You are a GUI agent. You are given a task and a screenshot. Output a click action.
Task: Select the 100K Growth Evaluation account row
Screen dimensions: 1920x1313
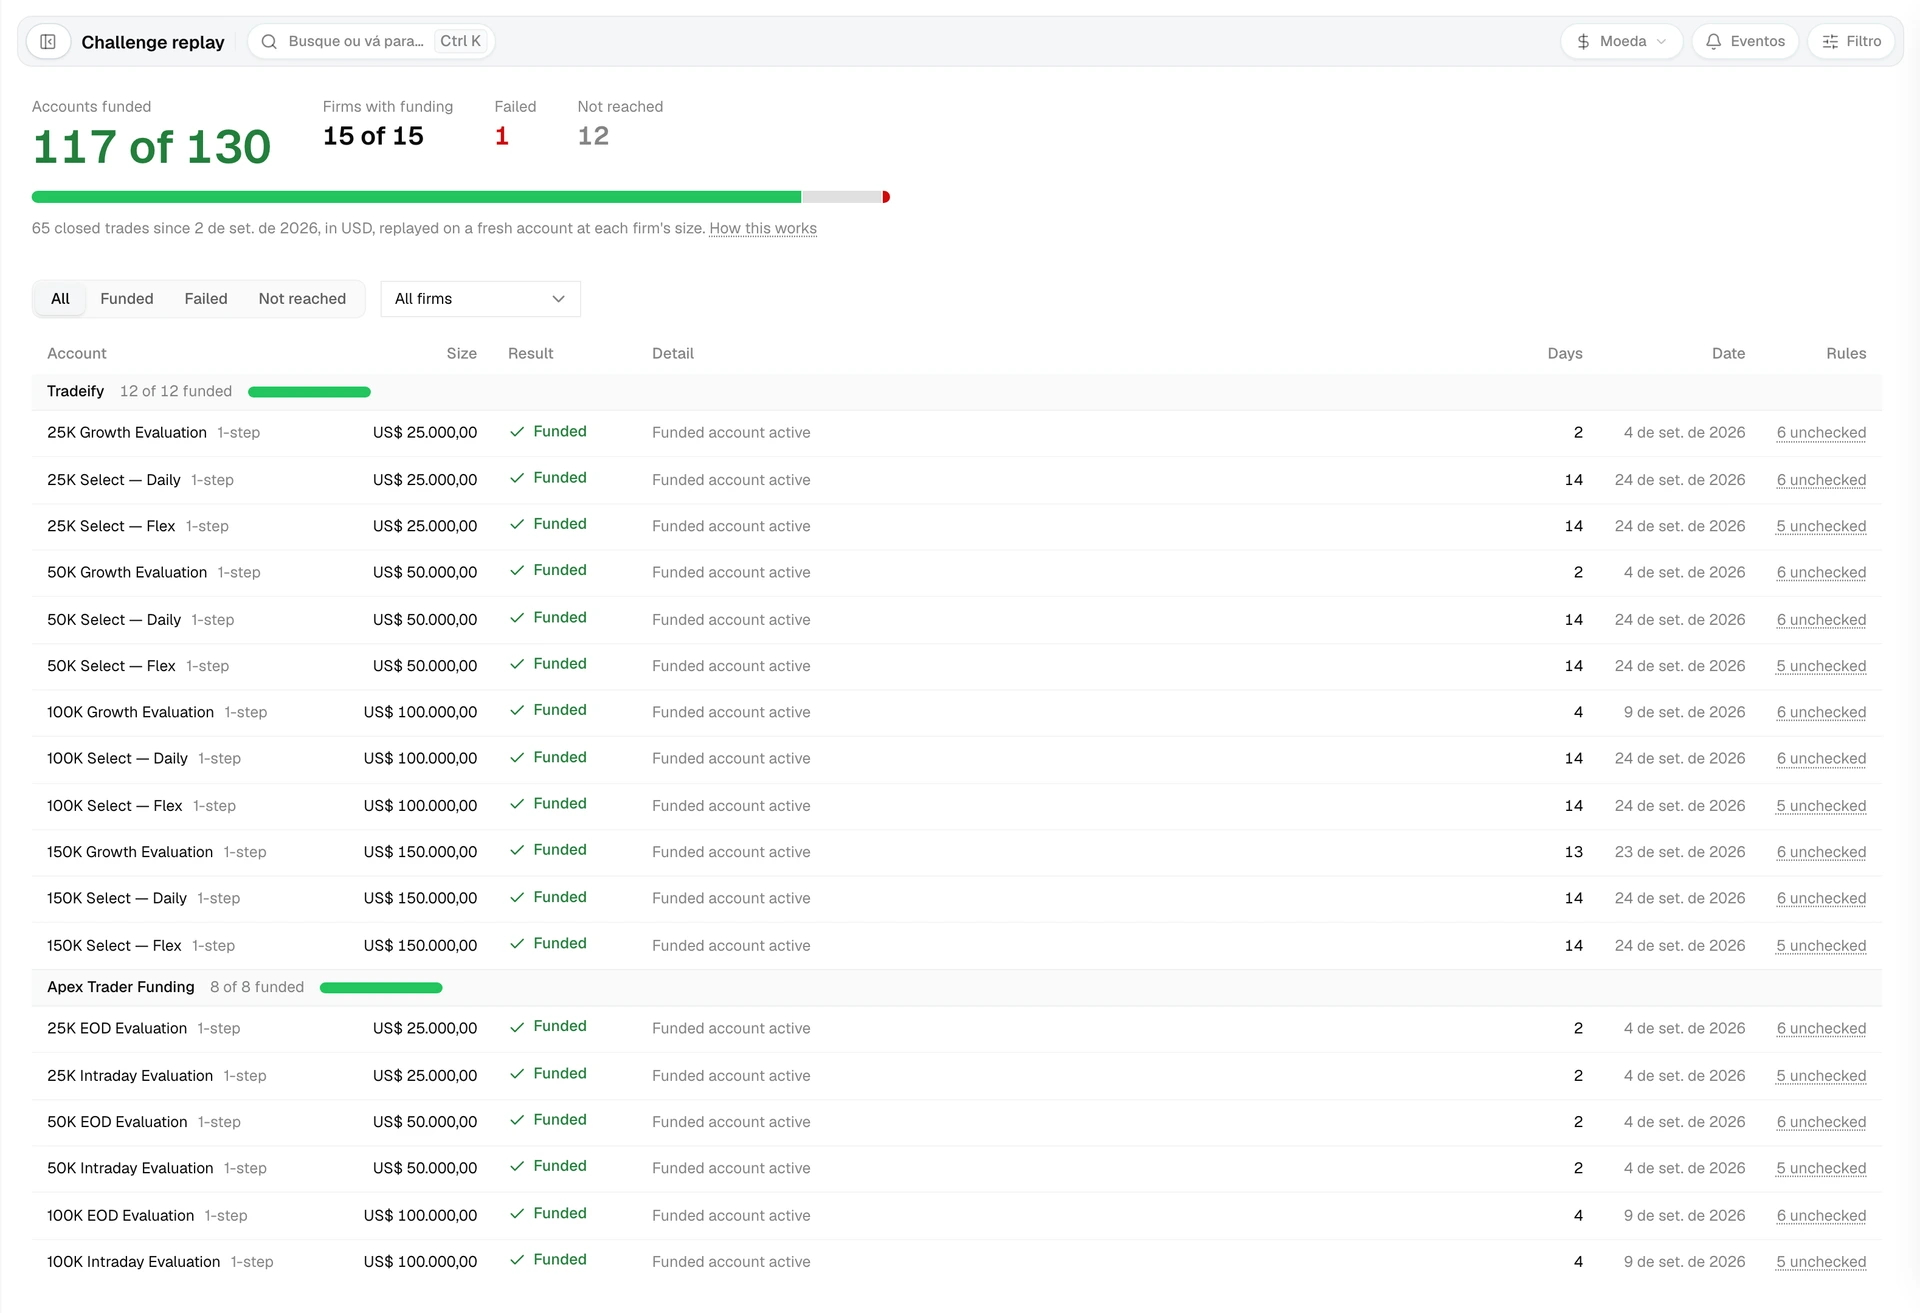click(957, 713)
